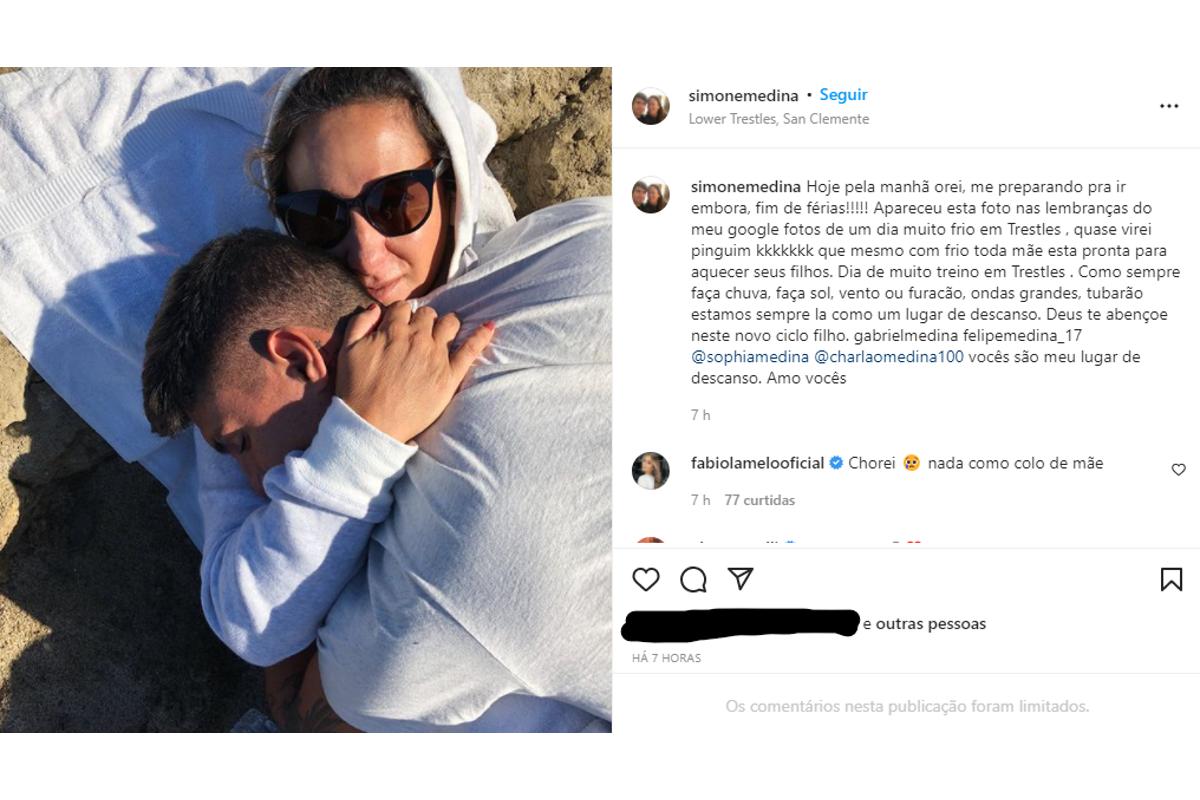
Task: Open @sophiamedina mention in caption
Action: (739, 357)
